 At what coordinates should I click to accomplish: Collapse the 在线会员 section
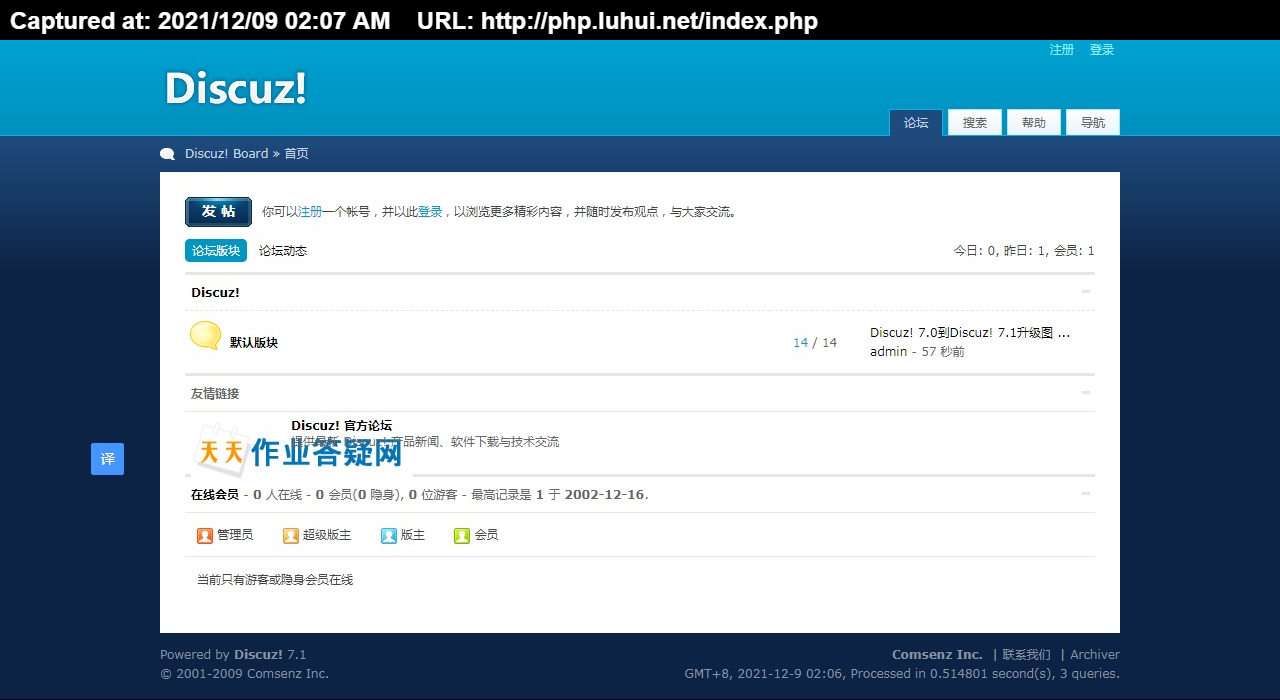pos(1086,494)
